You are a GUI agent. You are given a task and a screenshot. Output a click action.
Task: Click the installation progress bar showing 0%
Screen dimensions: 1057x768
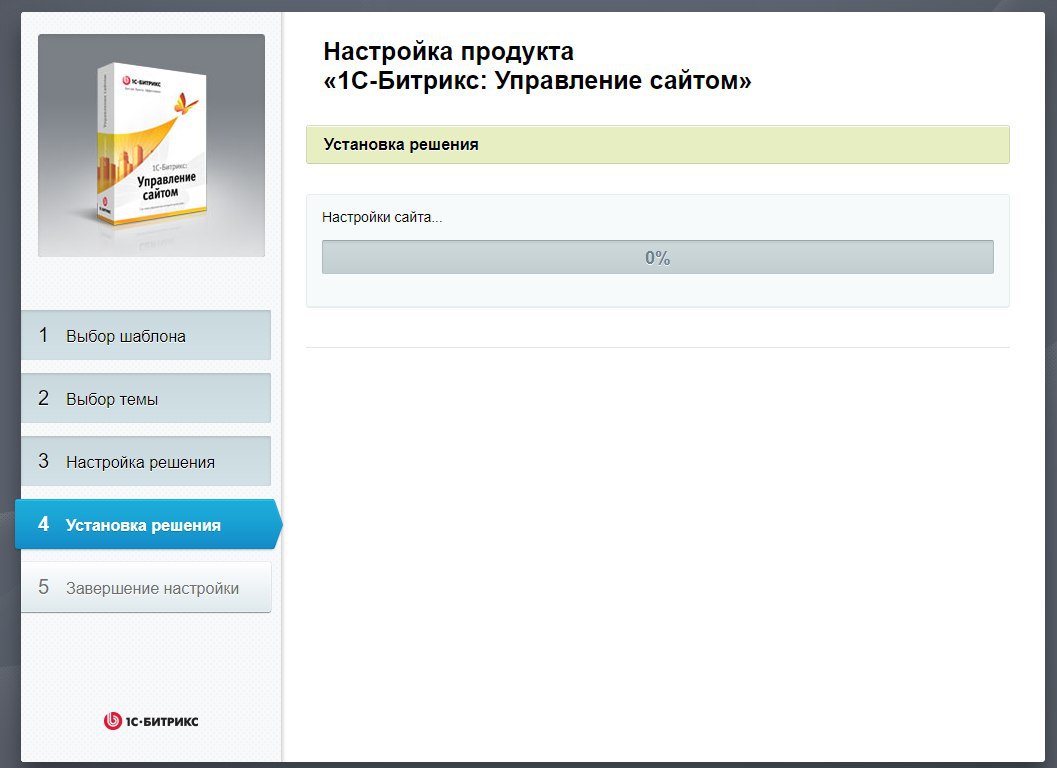(x=657, y=257)
